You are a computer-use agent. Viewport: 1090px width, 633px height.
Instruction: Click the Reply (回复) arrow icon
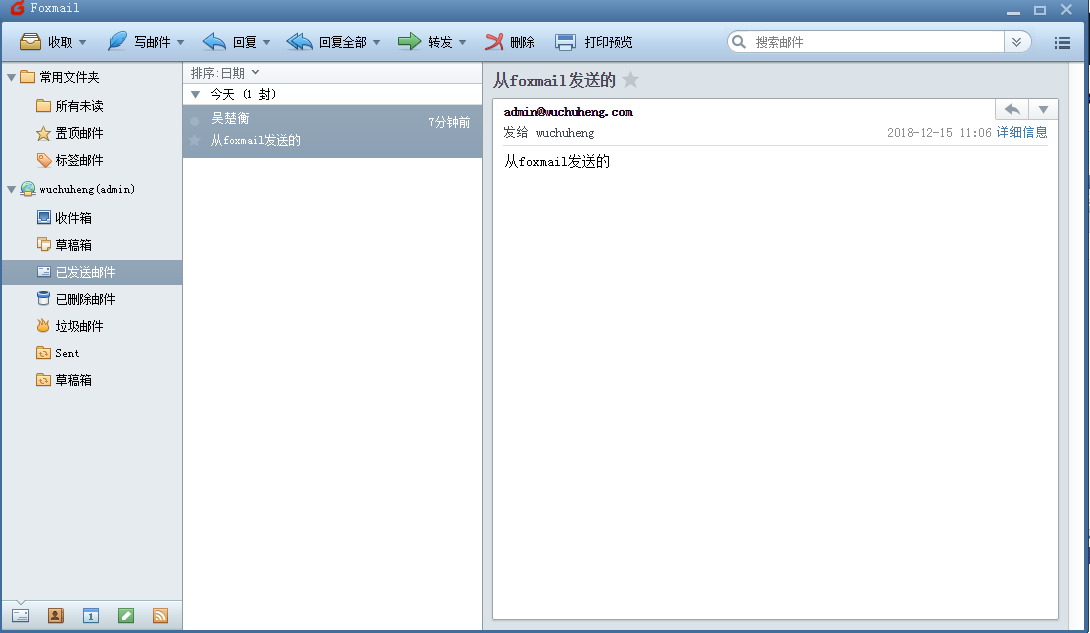pyautogui.click(x=214, y=42)
